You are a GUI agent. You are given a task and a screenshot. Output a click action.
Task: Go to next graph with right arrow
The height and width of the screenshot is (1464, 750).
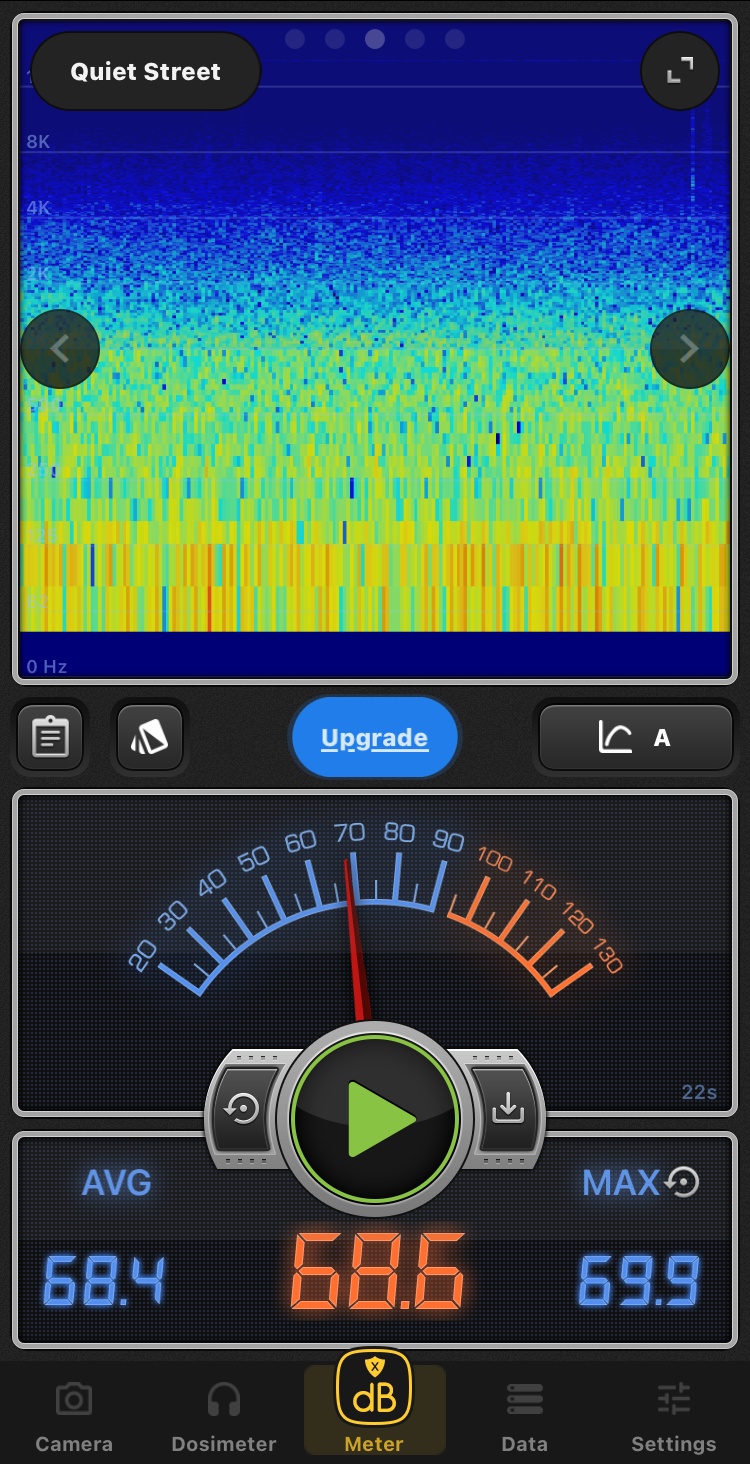point(689,349)
